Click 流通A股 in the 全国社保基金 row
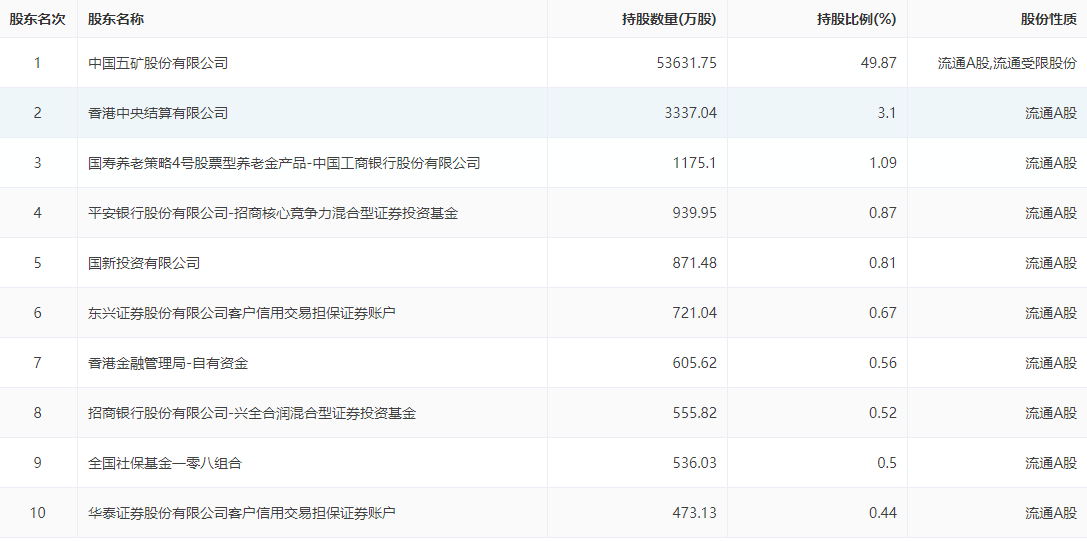This screenshot has height=541, width=1087. (x=1051, y=463)
